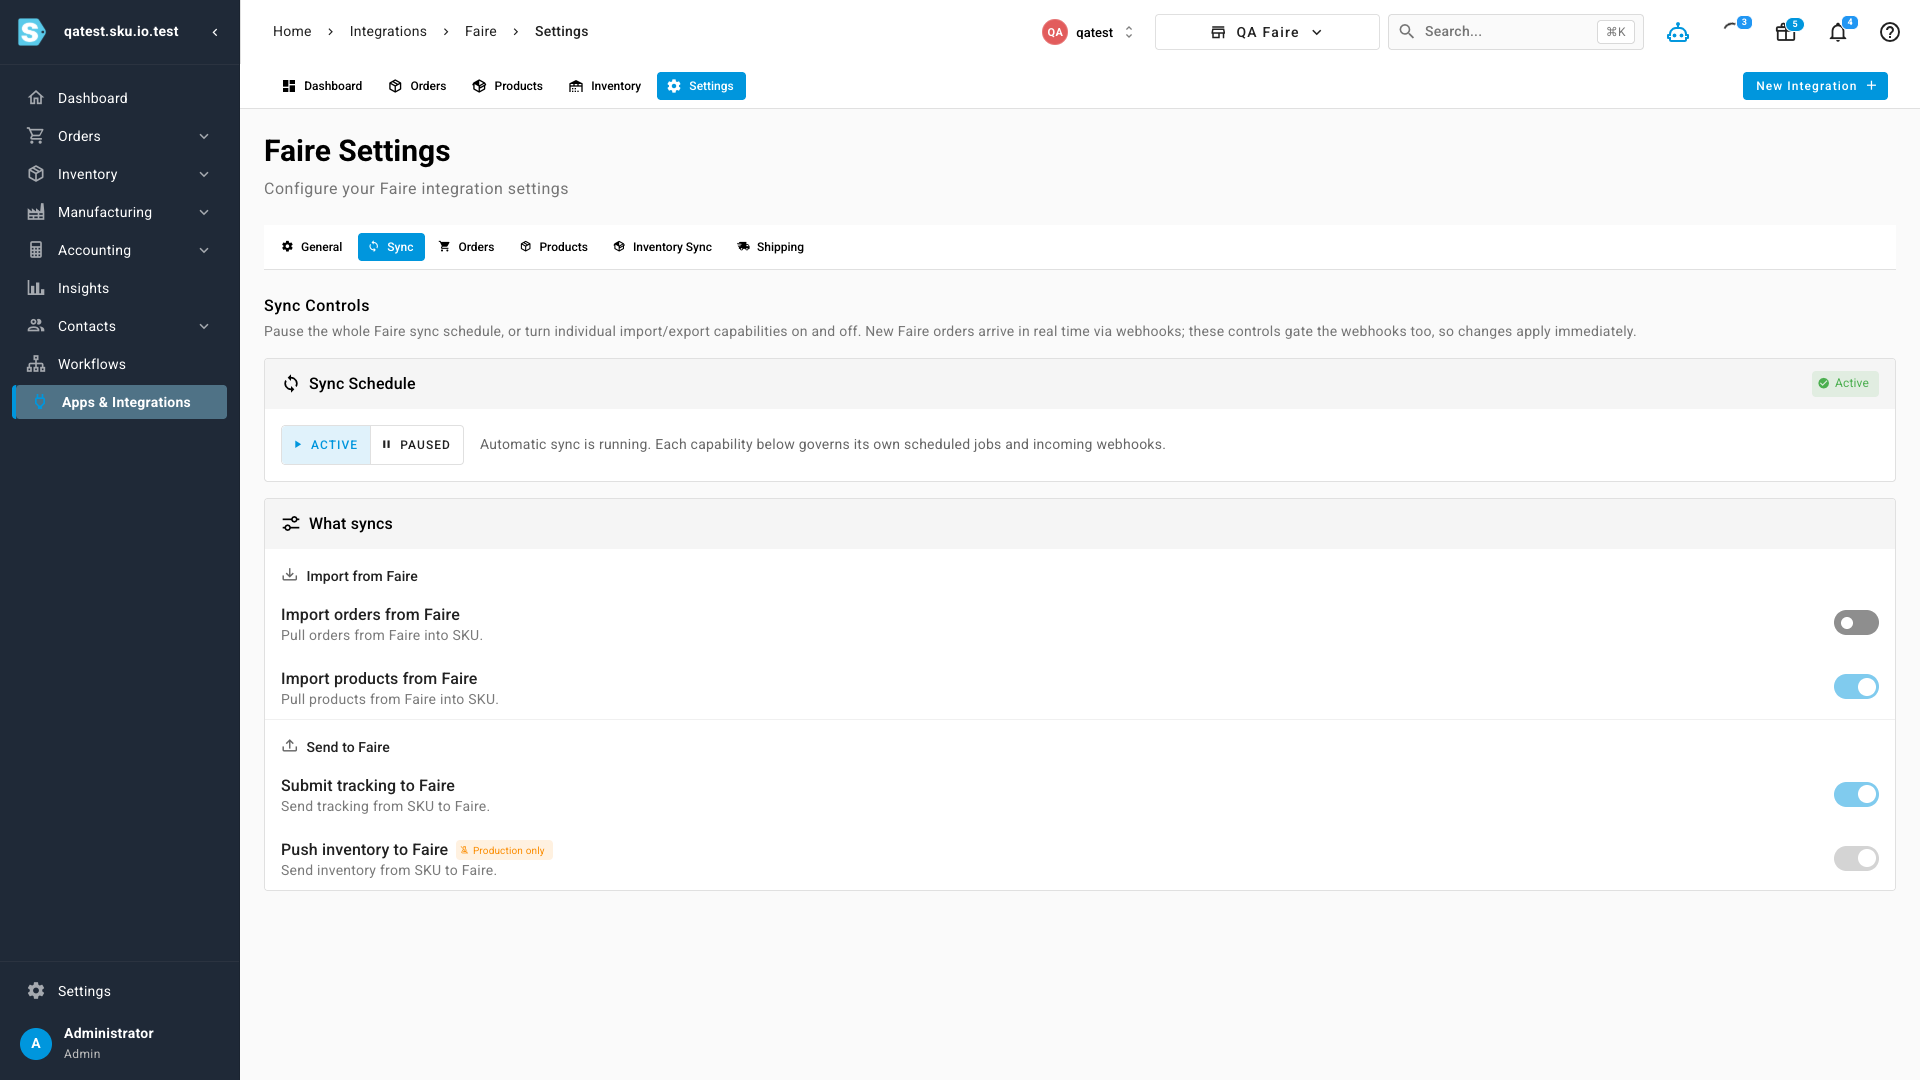Click the Insights bar chart icon
Image resolution: width=1920 pixels, height=1080 pixels.
36,288
